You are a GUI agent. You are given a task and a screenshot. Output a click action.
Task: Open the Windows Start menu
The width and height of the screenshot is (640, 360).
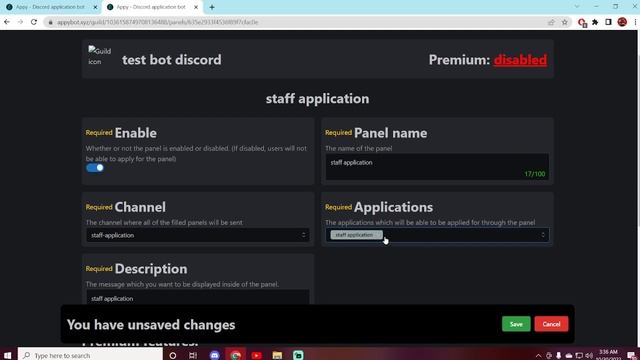pos(7,355)
